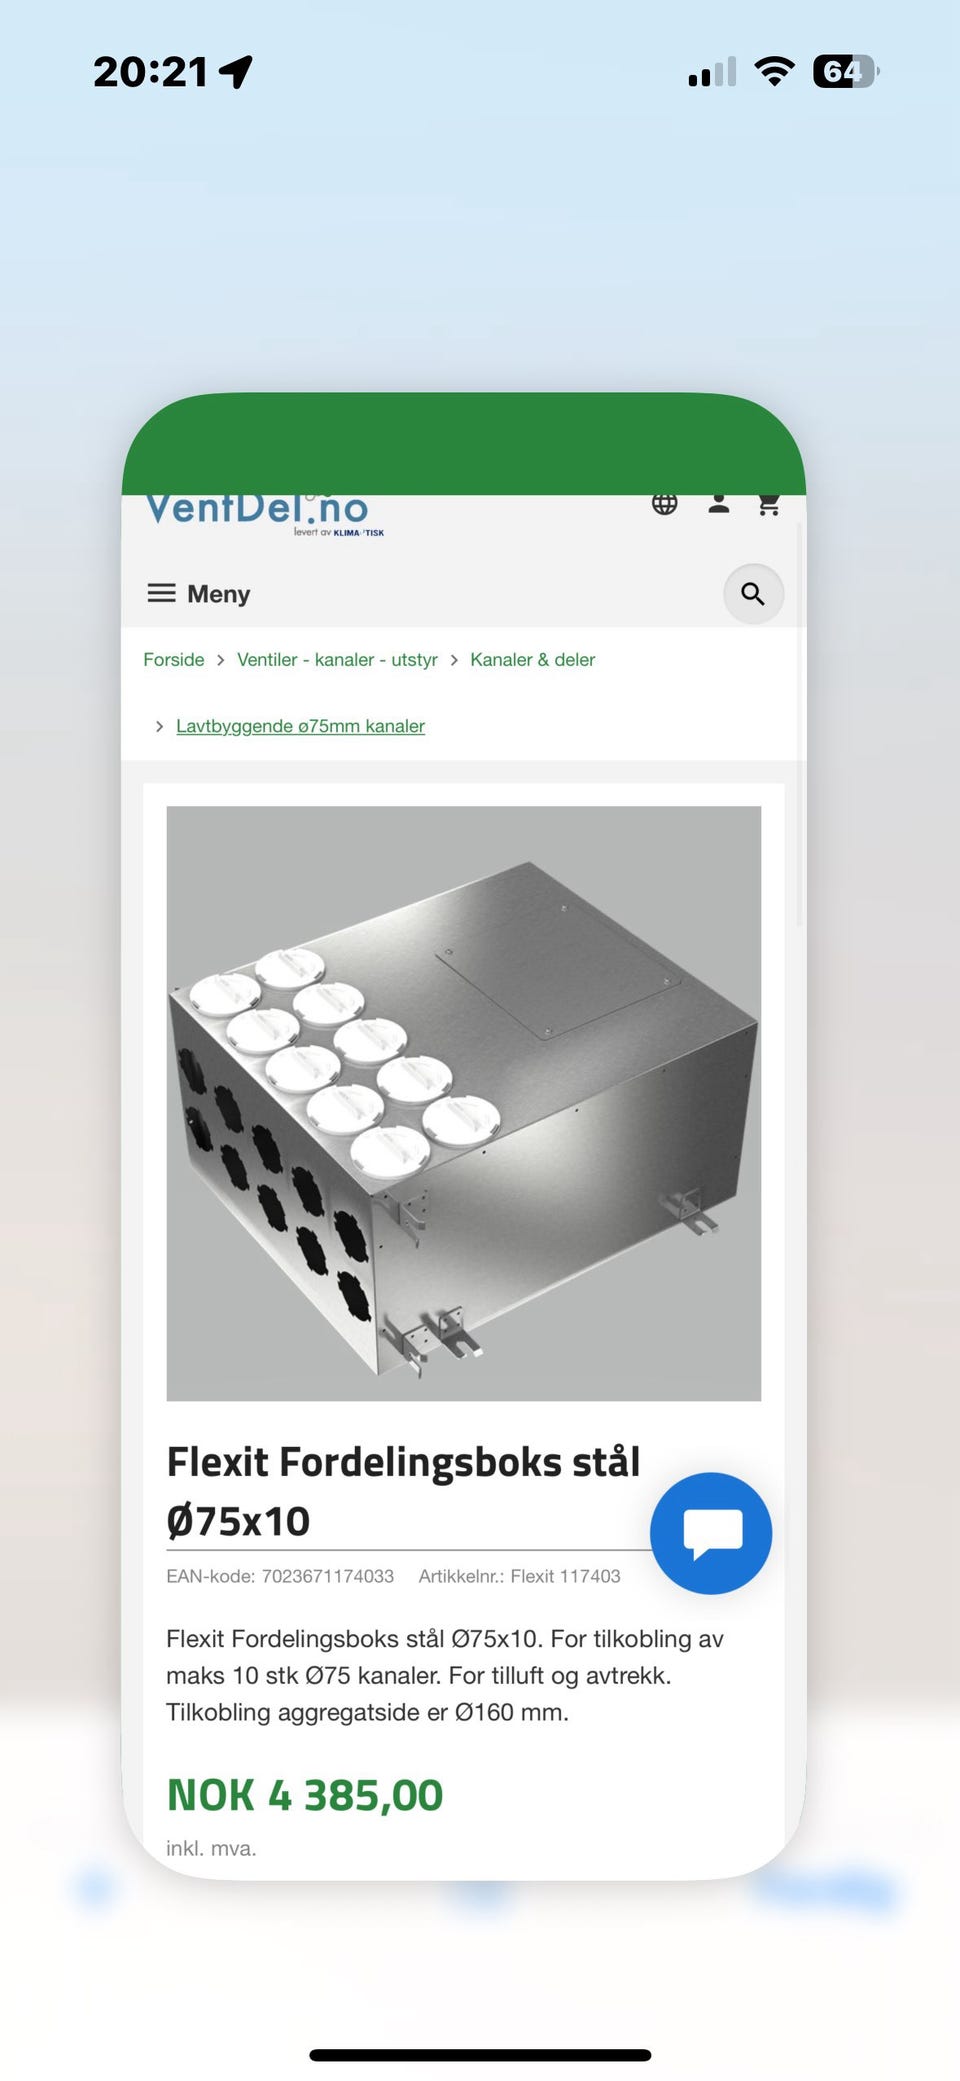Click chevron after Forside breadcrumb
The height and width of the screenshot is (2081, 960).
pyautogui.click(x=220, y=660)
